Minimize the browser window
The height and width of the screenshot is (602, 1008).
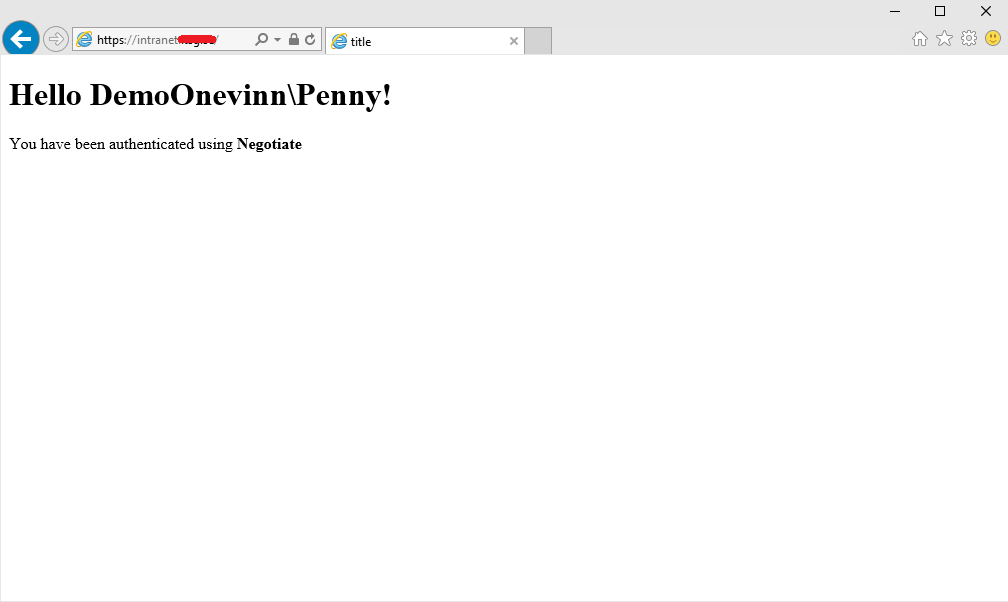(894, 11)
